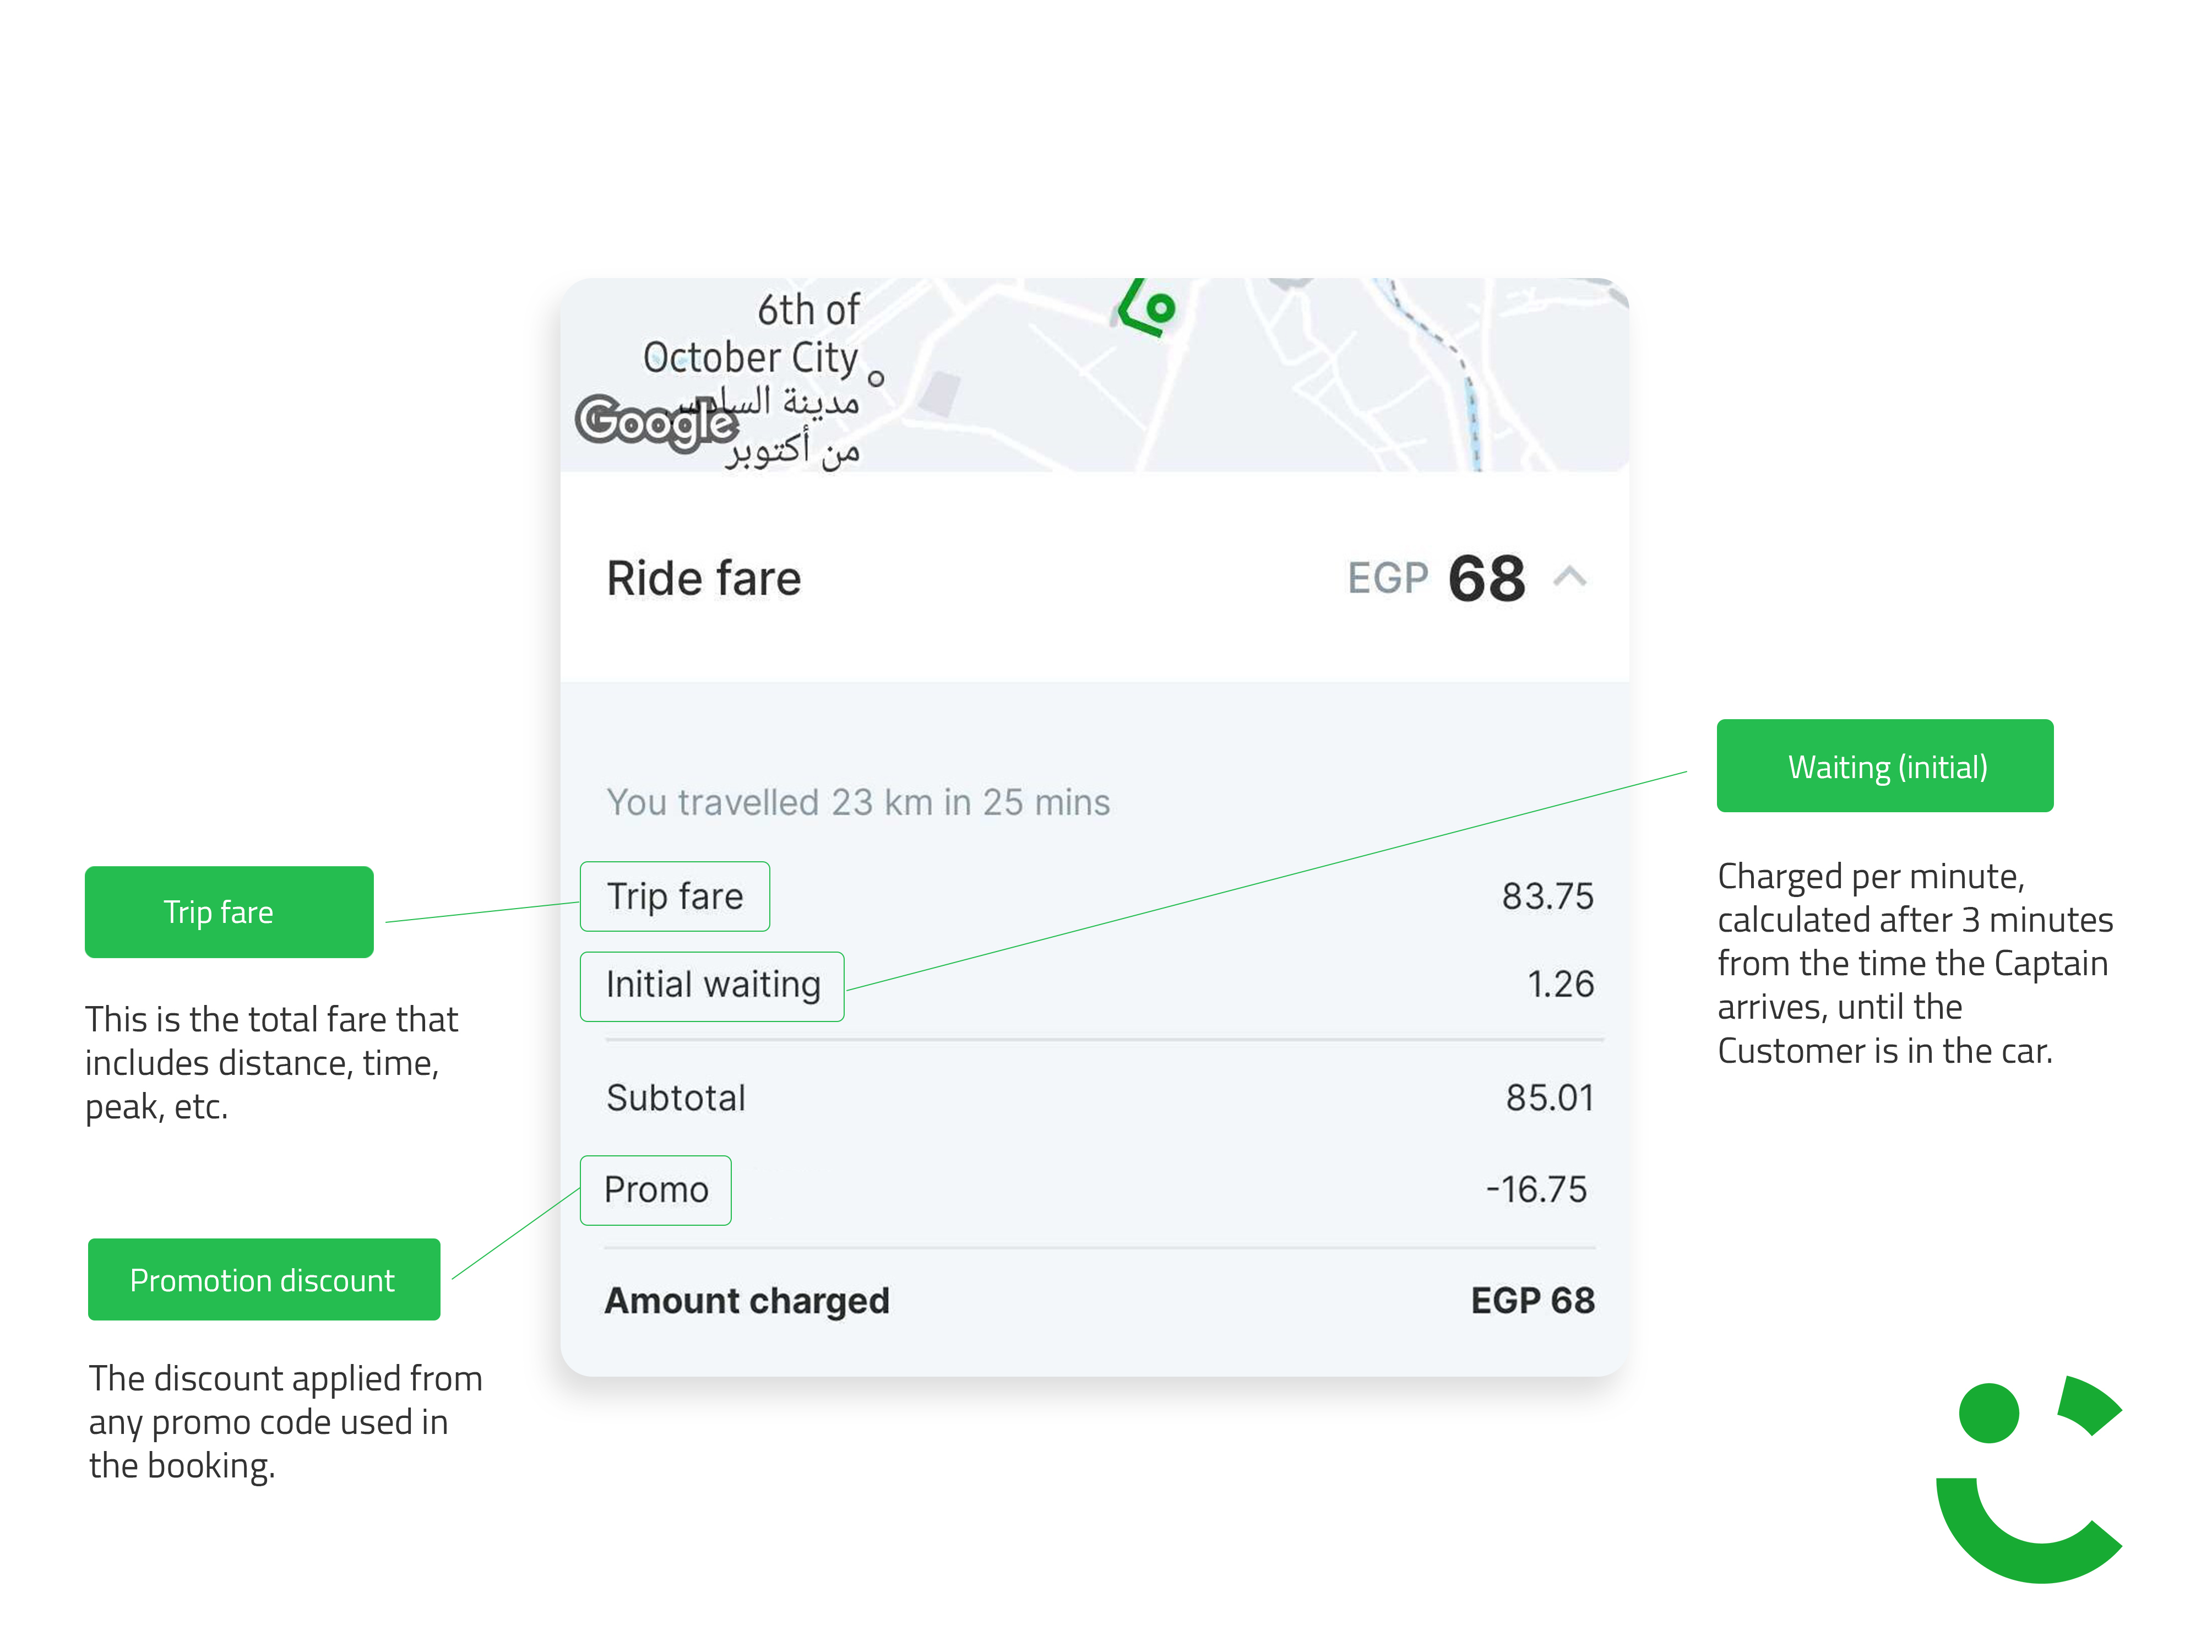This screenshot has width=2212, height=1652.
Task: Click the 6th of October City marker
Action: point(876,379)
